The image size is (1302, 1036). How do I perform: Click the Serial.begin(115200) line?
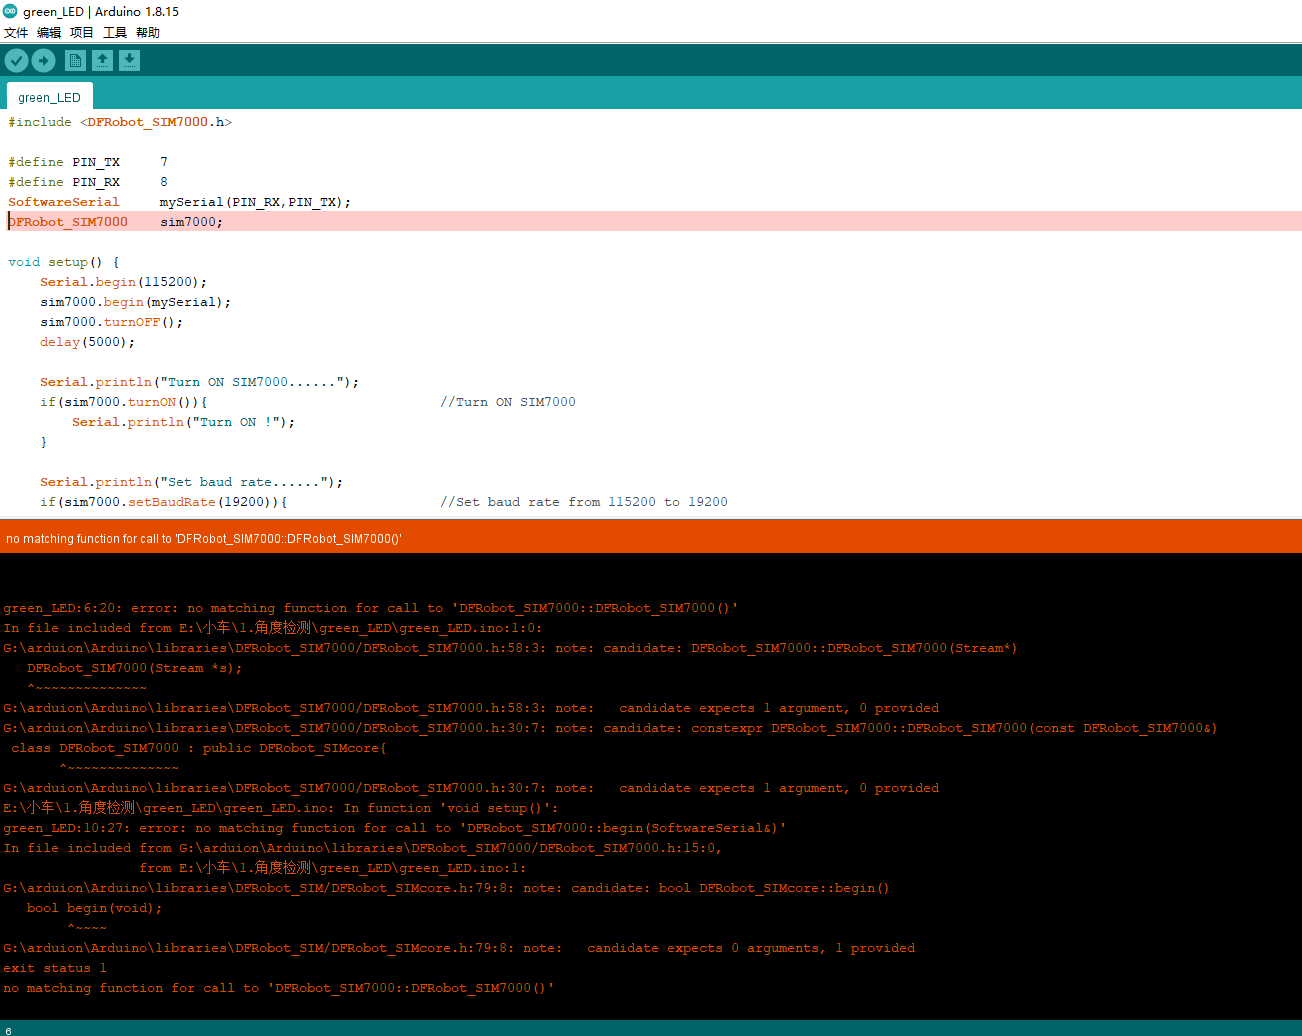click(123, 282)
